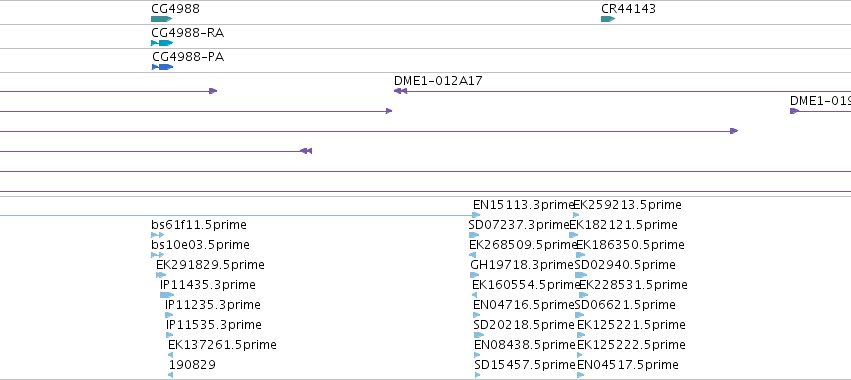Open the CG4988 gene label

point(168,9)
